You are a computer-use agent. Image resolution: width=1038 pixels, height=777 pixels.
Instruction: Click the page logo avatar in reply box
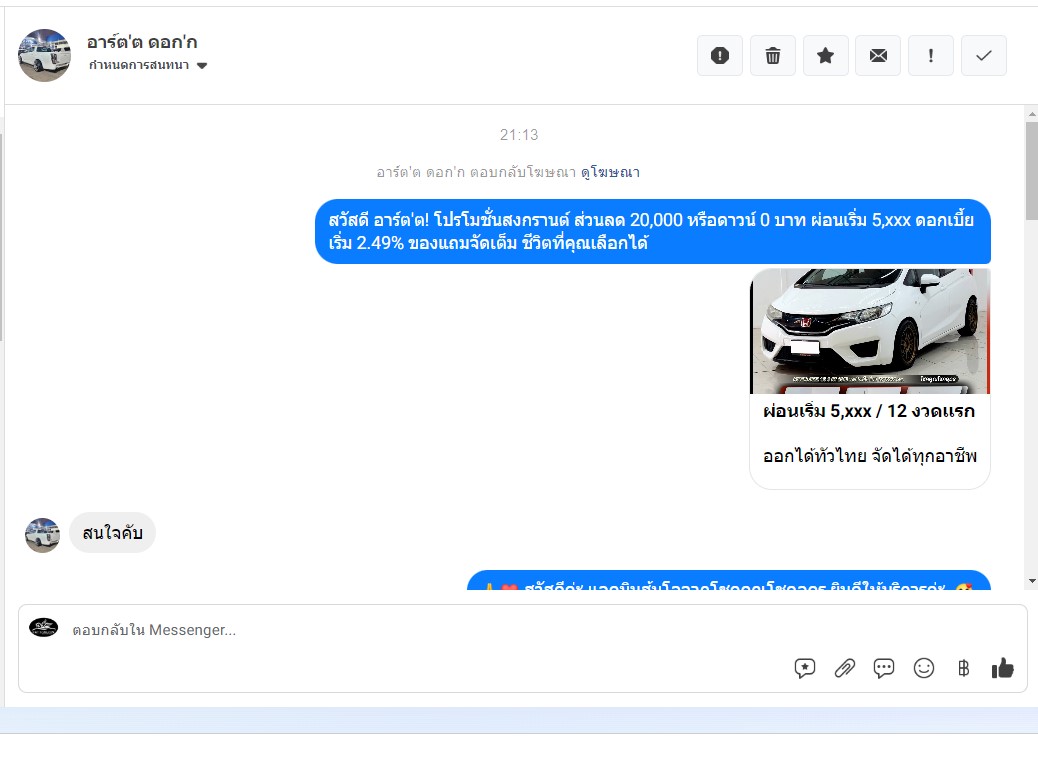44,627
